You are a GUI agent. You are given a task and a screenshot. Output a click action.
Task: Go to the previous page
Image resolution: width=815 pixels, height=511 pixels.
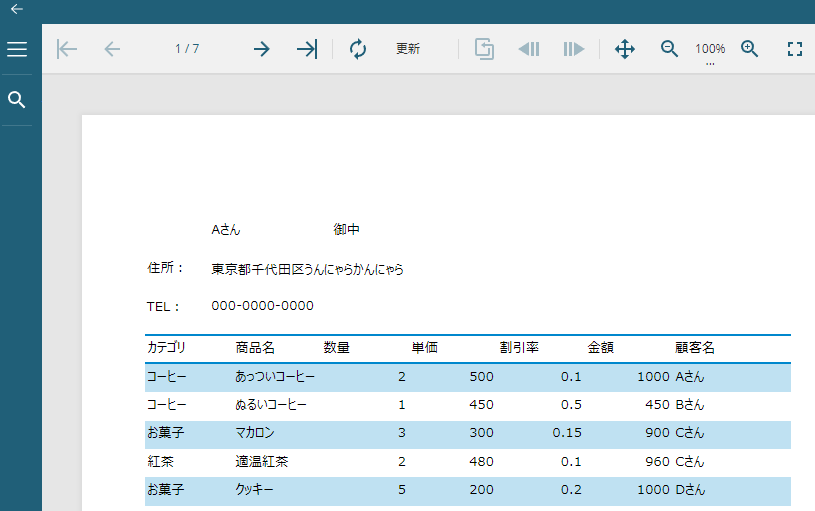click(112, 49)
